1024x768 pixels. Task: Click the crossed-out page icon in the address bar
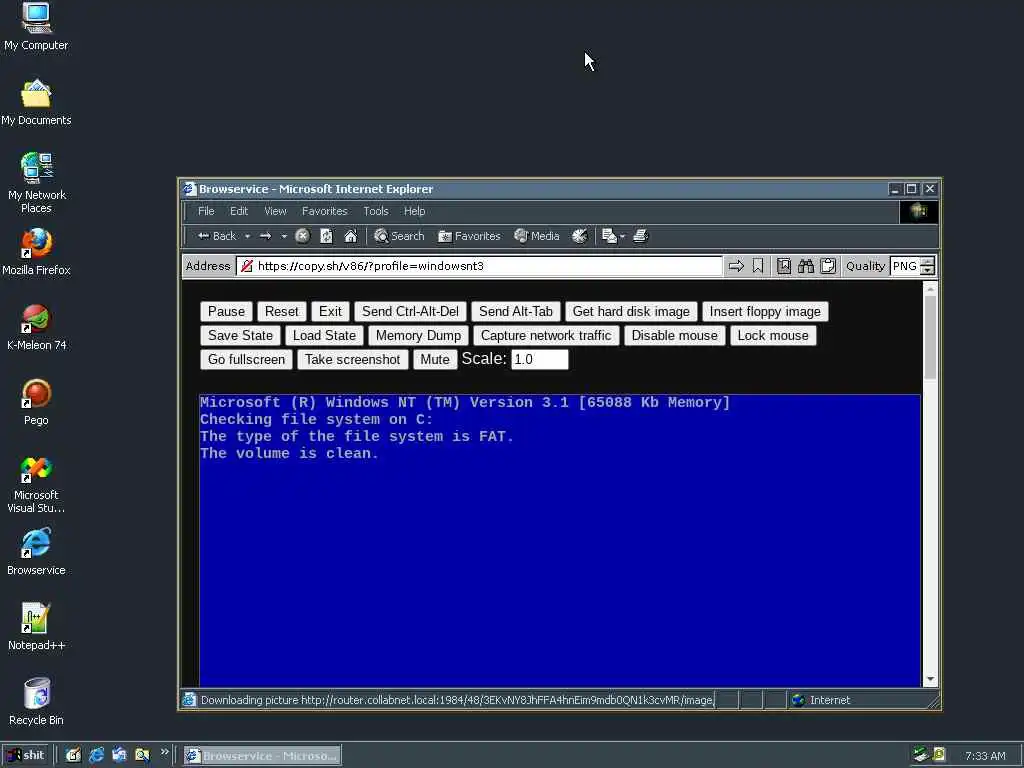[x=247, y=266]
